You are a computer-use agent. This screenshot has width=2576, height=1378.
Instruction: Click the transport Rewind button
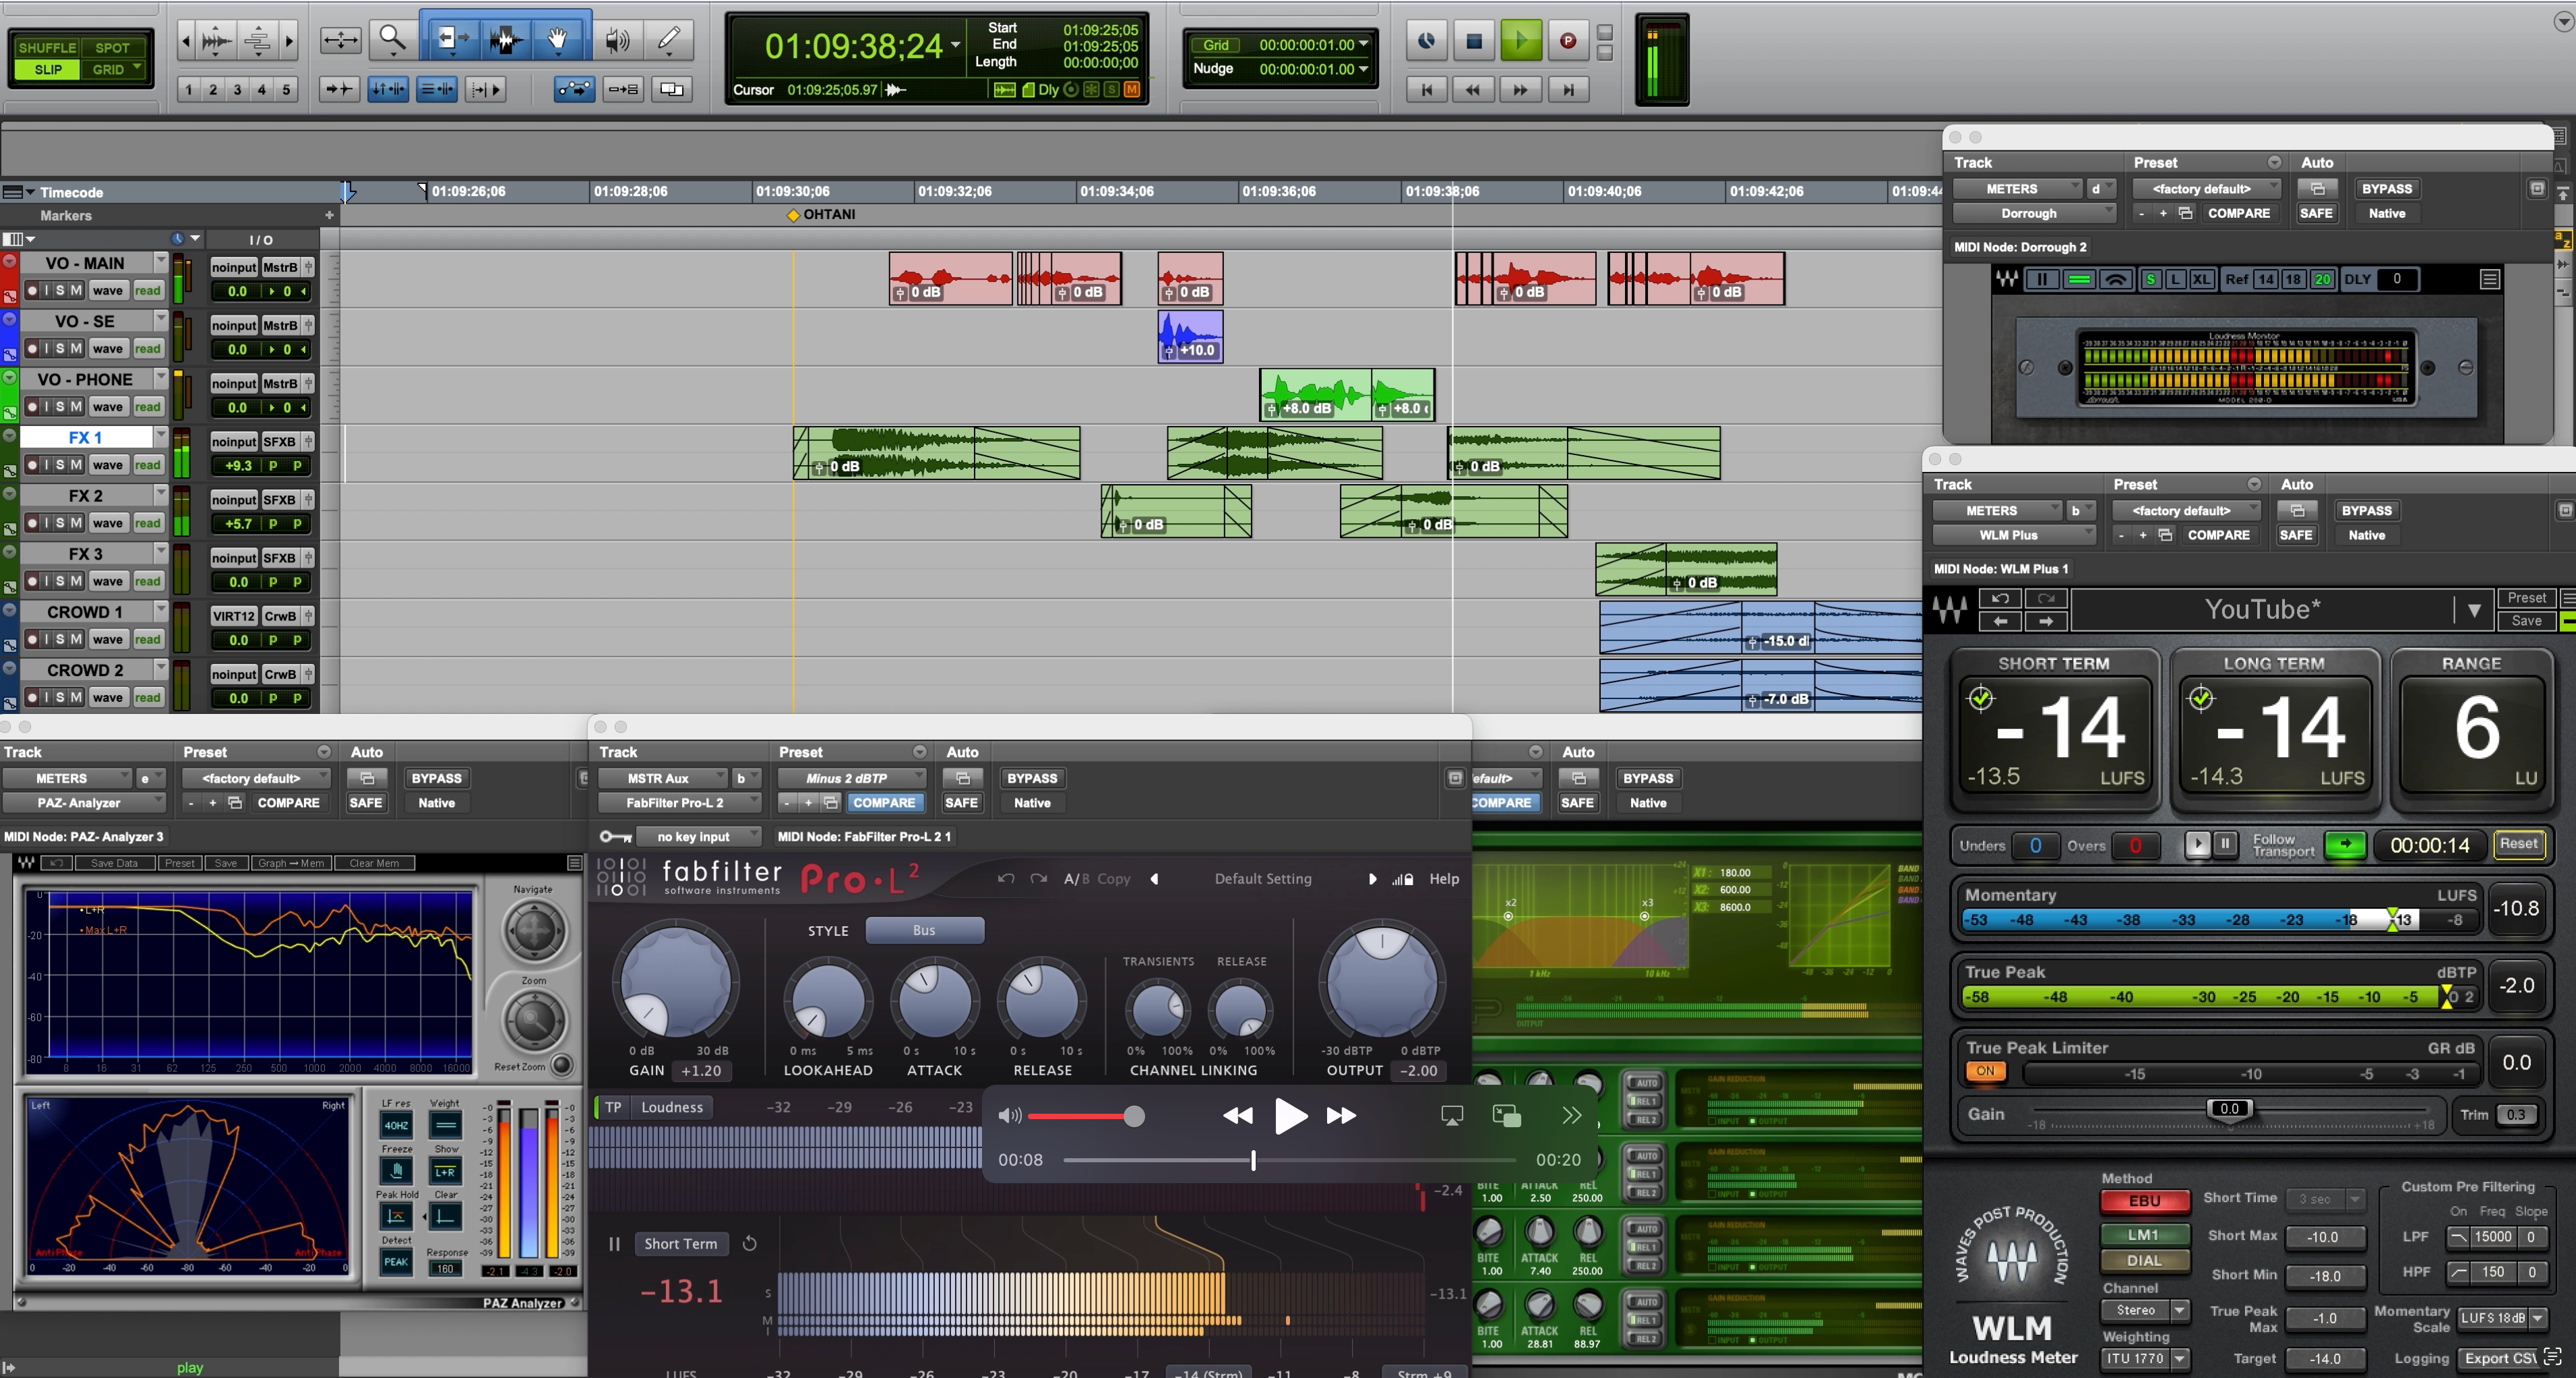click(x=1473, y=90)
